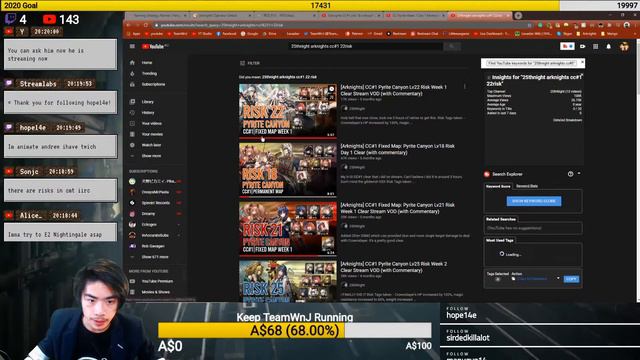Collapse the Search Explorer panel arrow
Viewport: 640px width, 360px height.
[579, 173]
